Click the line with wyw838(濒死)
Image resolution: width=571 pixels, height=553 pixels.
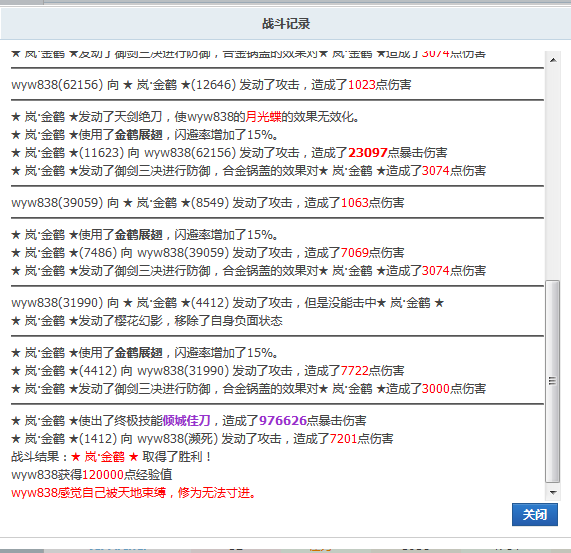[202, 439]
